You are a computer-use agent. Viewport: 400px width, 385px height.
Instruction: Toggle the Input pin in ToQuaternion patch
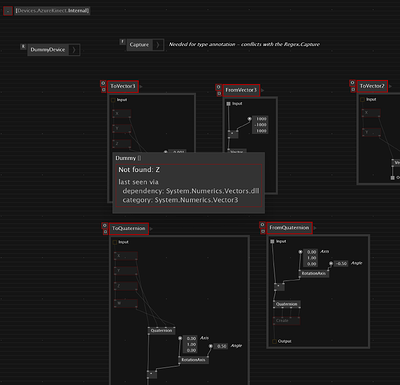pyautogui.click(x=115, y=242)
